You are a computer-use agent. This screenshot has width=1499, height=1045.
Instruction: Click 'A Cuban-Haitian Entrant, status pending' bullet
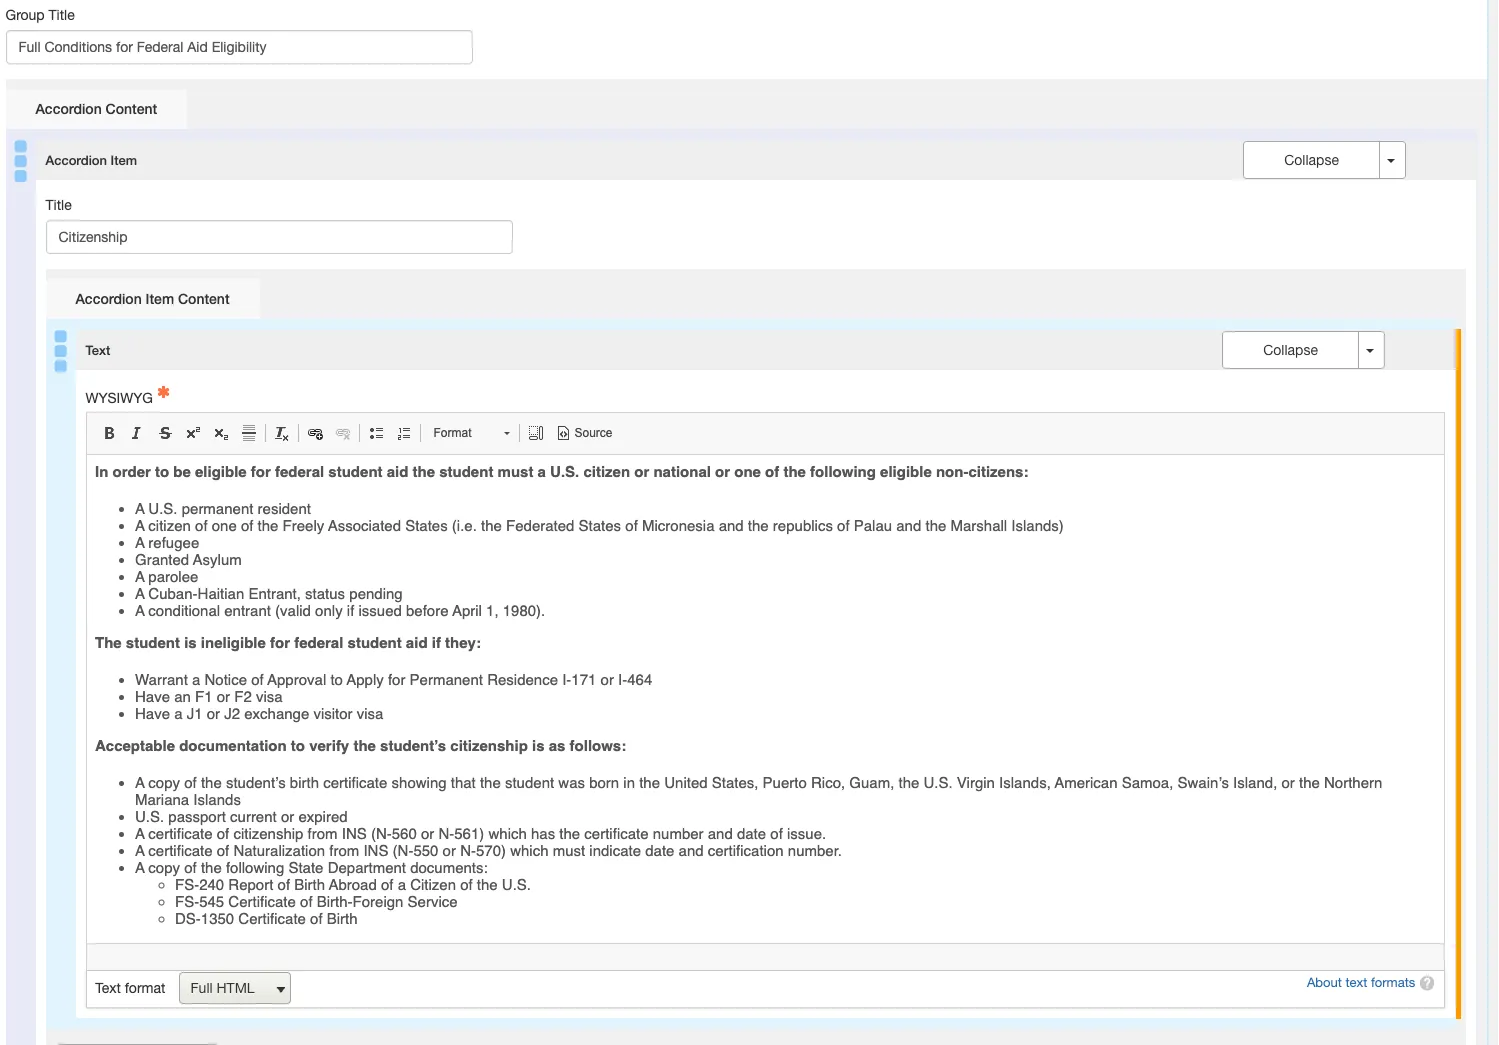point(268,594)
